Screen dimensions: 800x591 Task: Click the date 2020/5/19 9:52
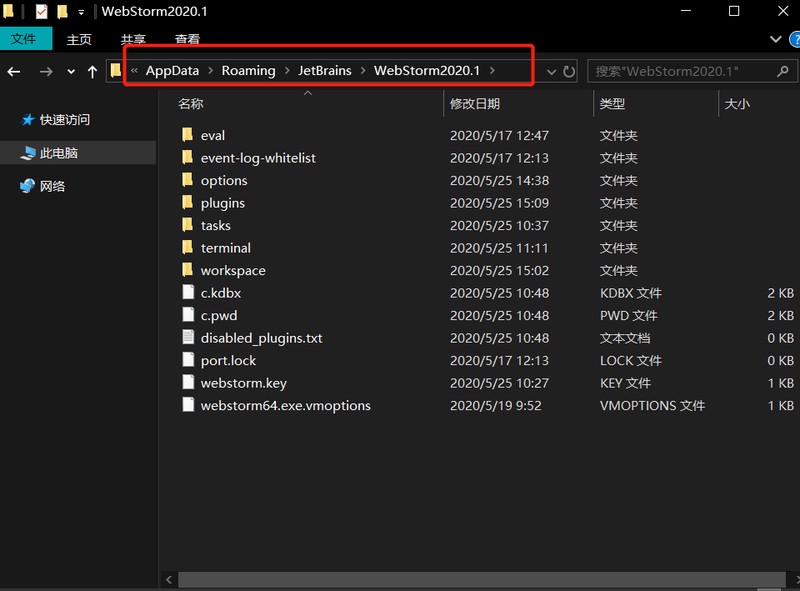click(x=495, y=406)
